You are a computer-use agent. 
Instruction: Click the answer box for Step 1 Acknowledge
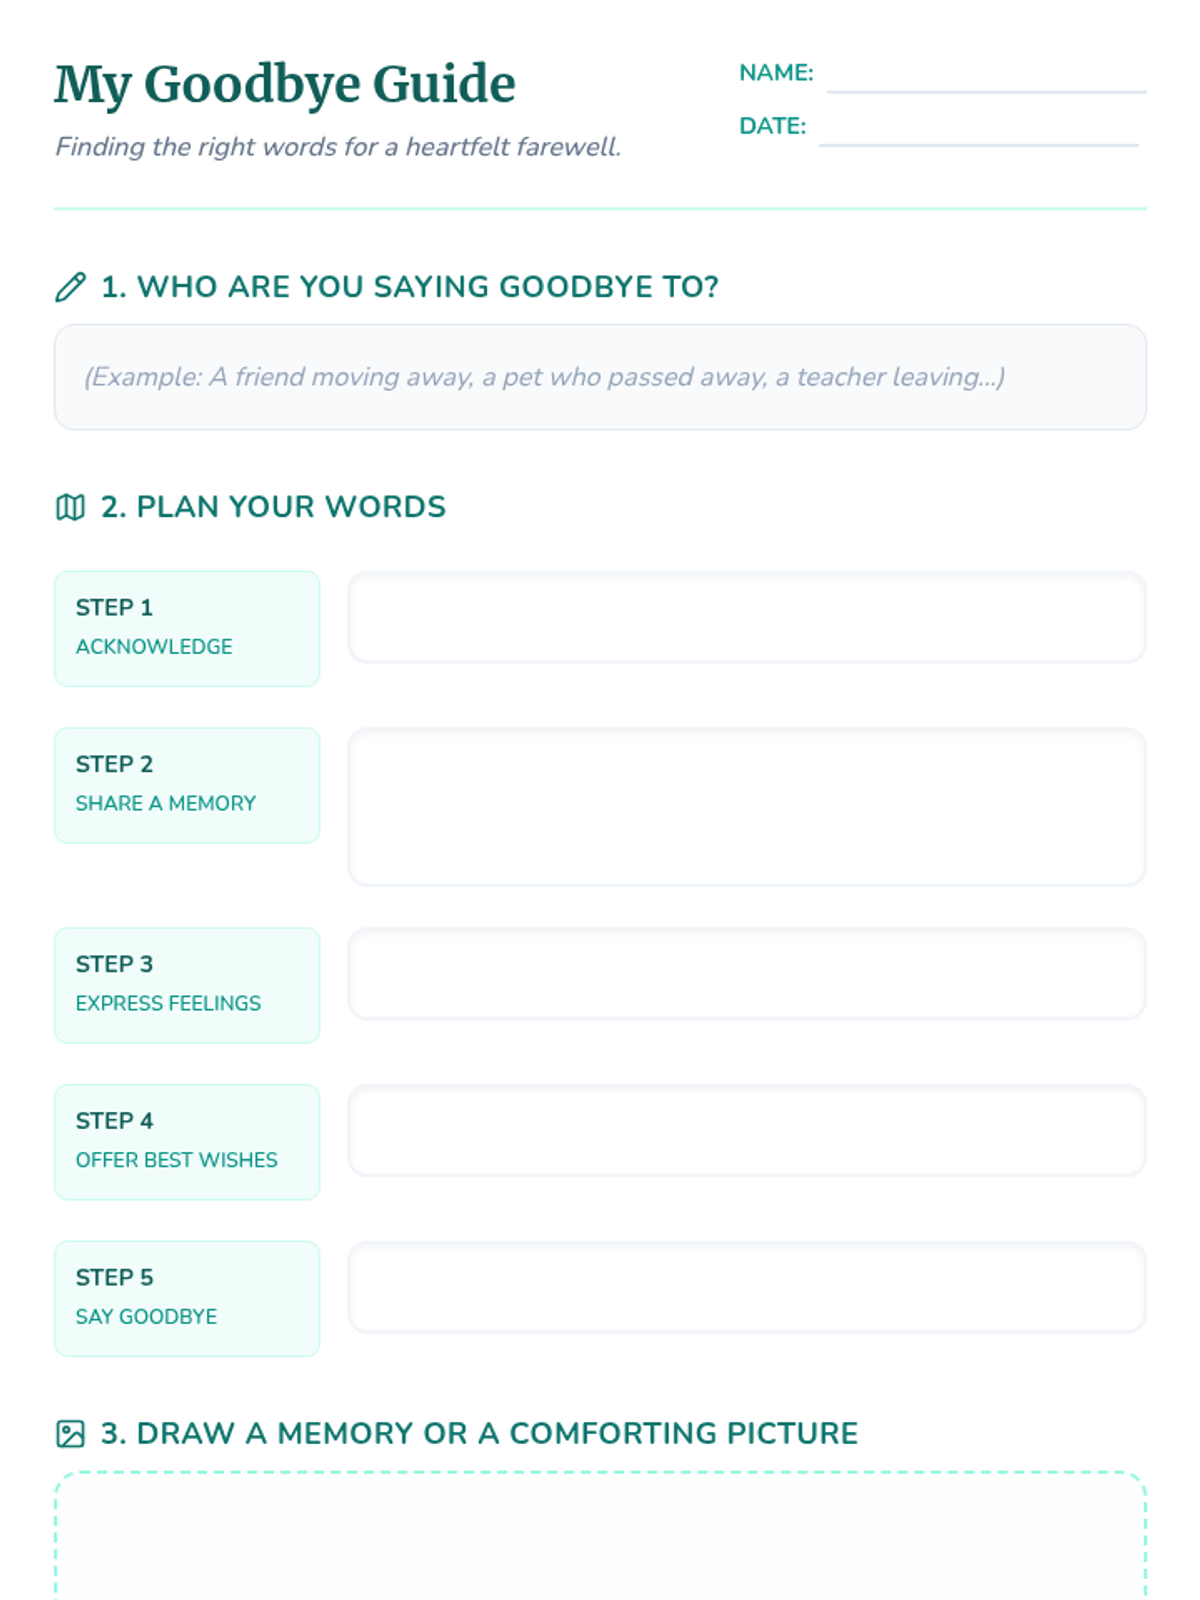(x=747, y=617)
